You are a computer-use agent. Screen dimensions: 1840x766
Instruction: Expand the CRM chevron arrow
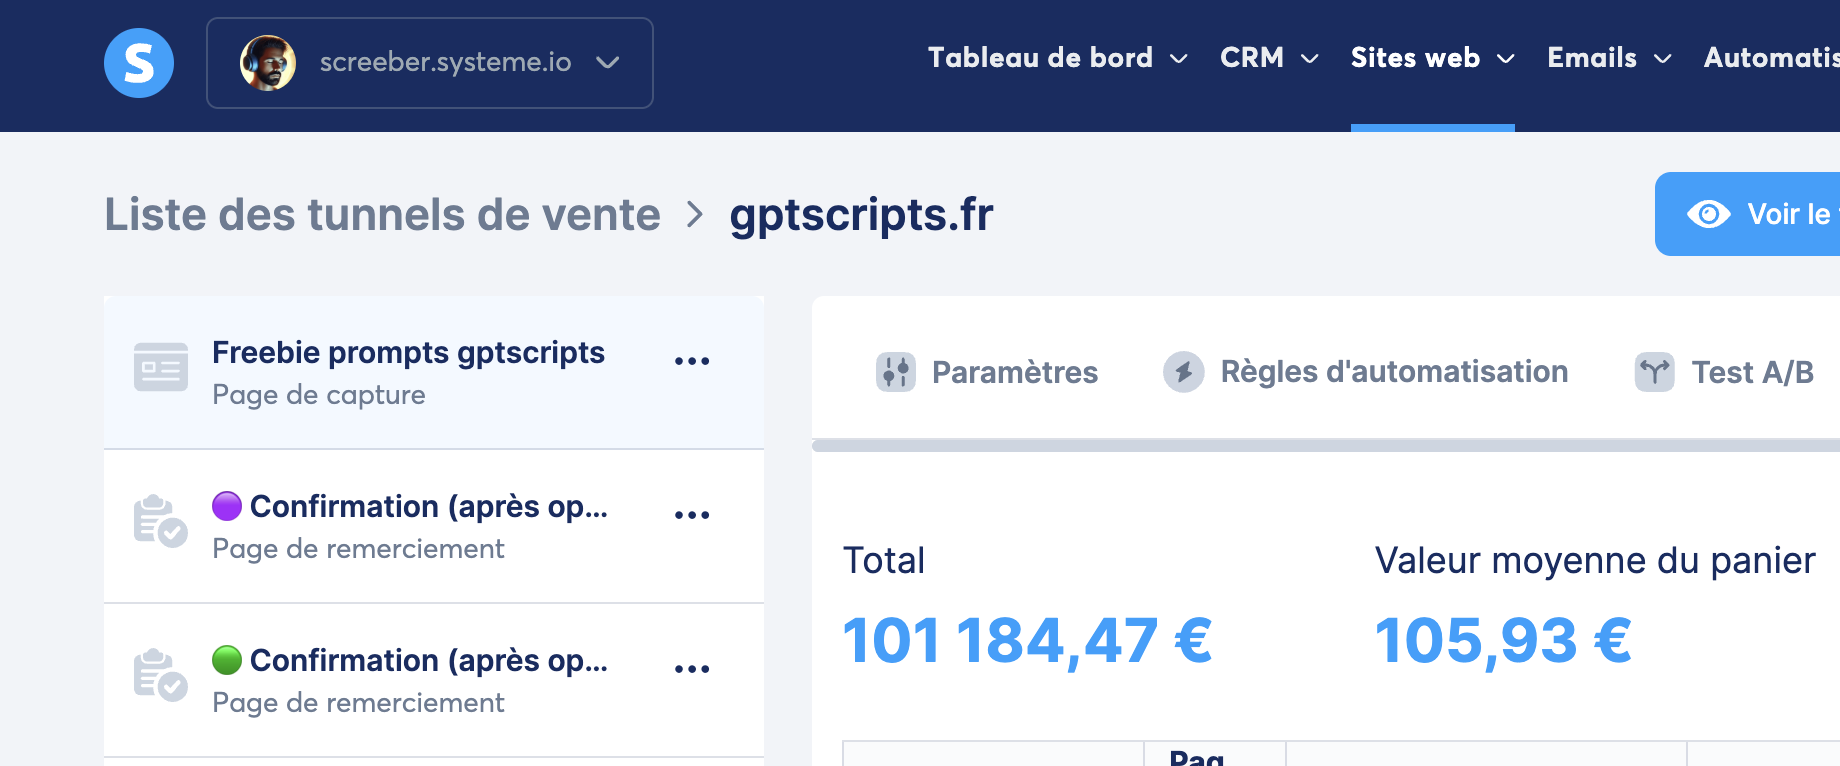pos(1309,59)
